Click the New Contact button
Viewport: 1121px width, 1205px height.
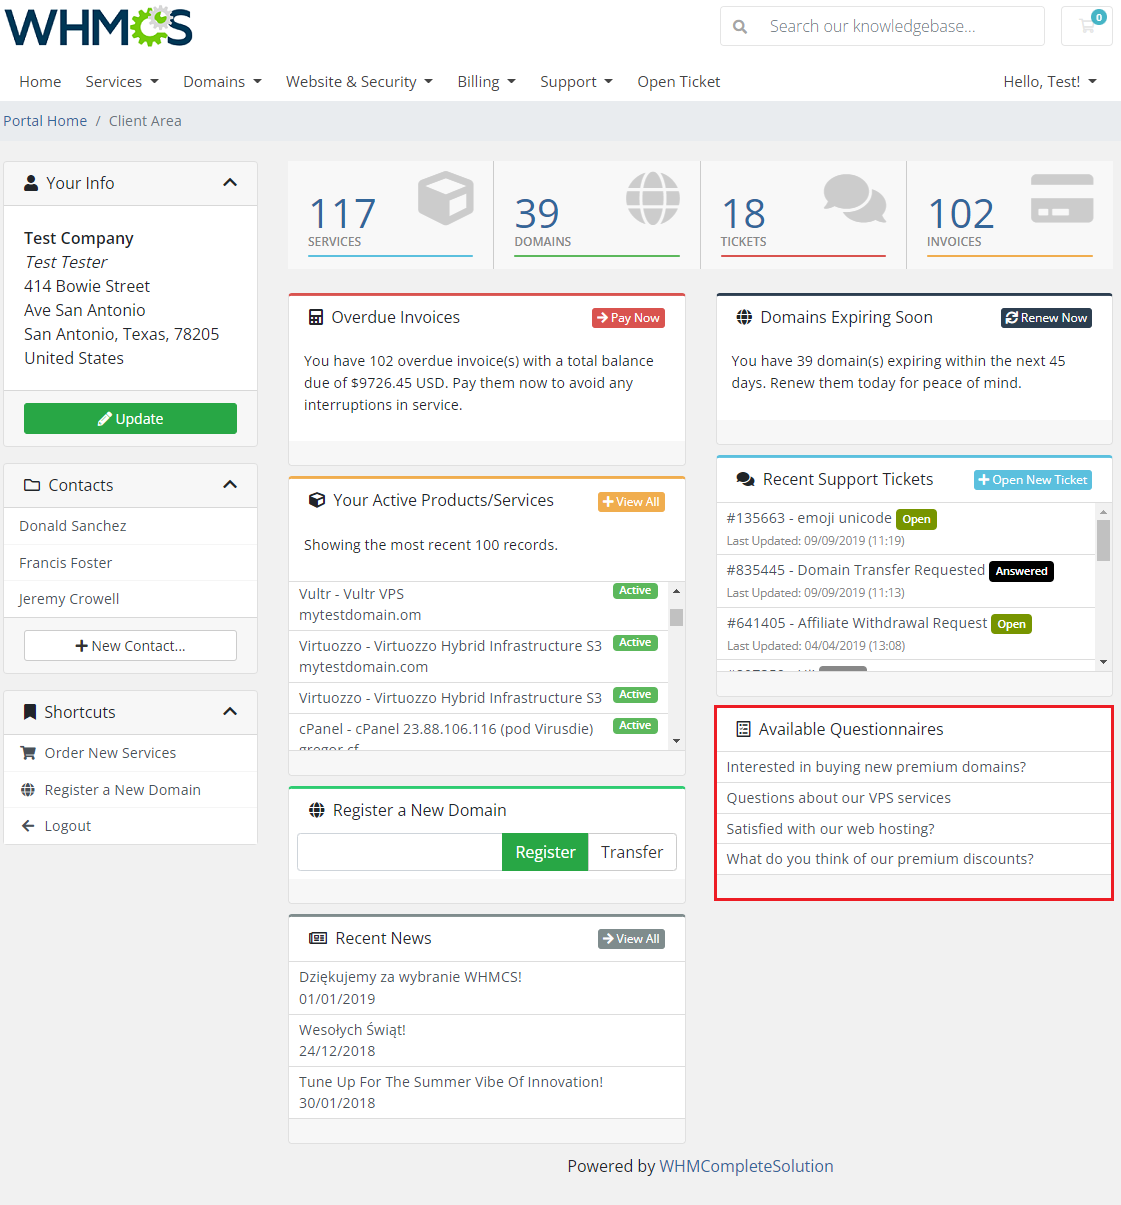pos(130,646)
